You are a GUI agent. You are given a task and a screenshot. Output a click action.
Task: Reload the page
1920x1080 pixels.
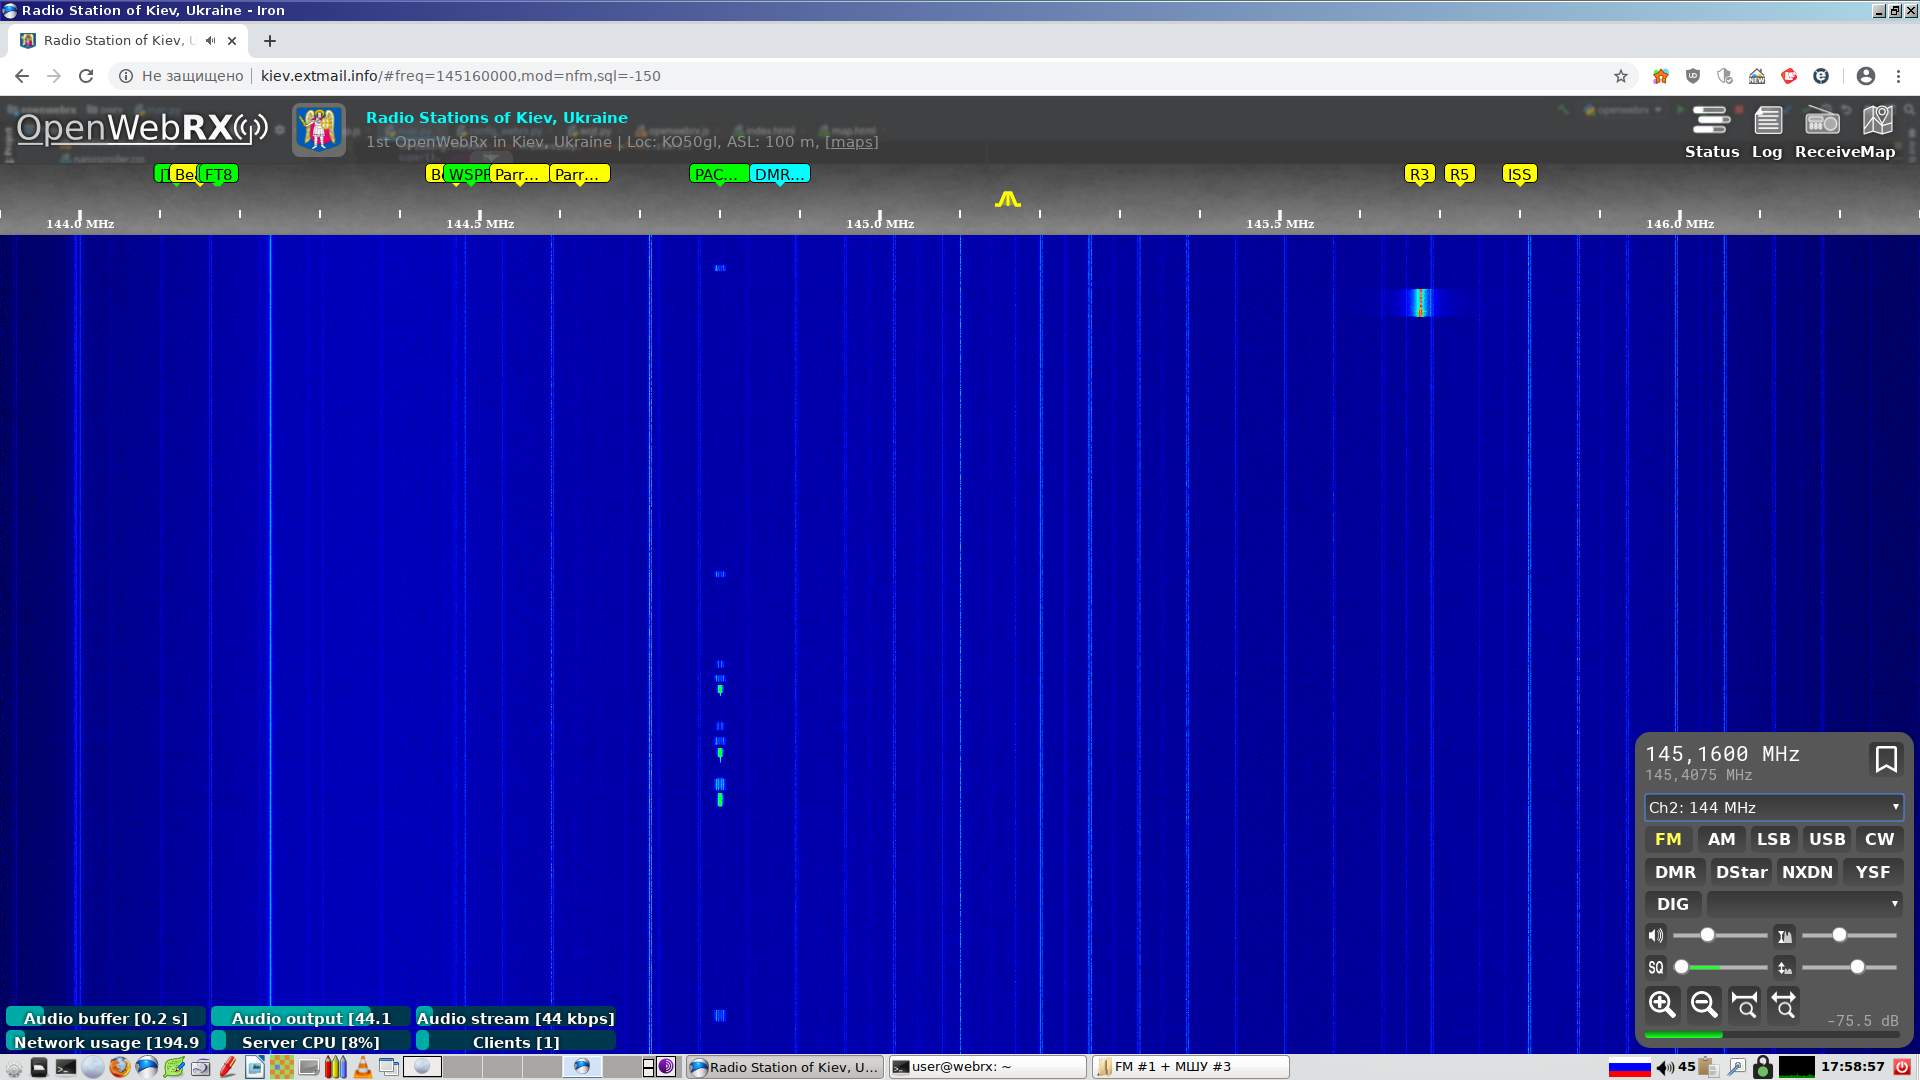click(x=86, y=76)
